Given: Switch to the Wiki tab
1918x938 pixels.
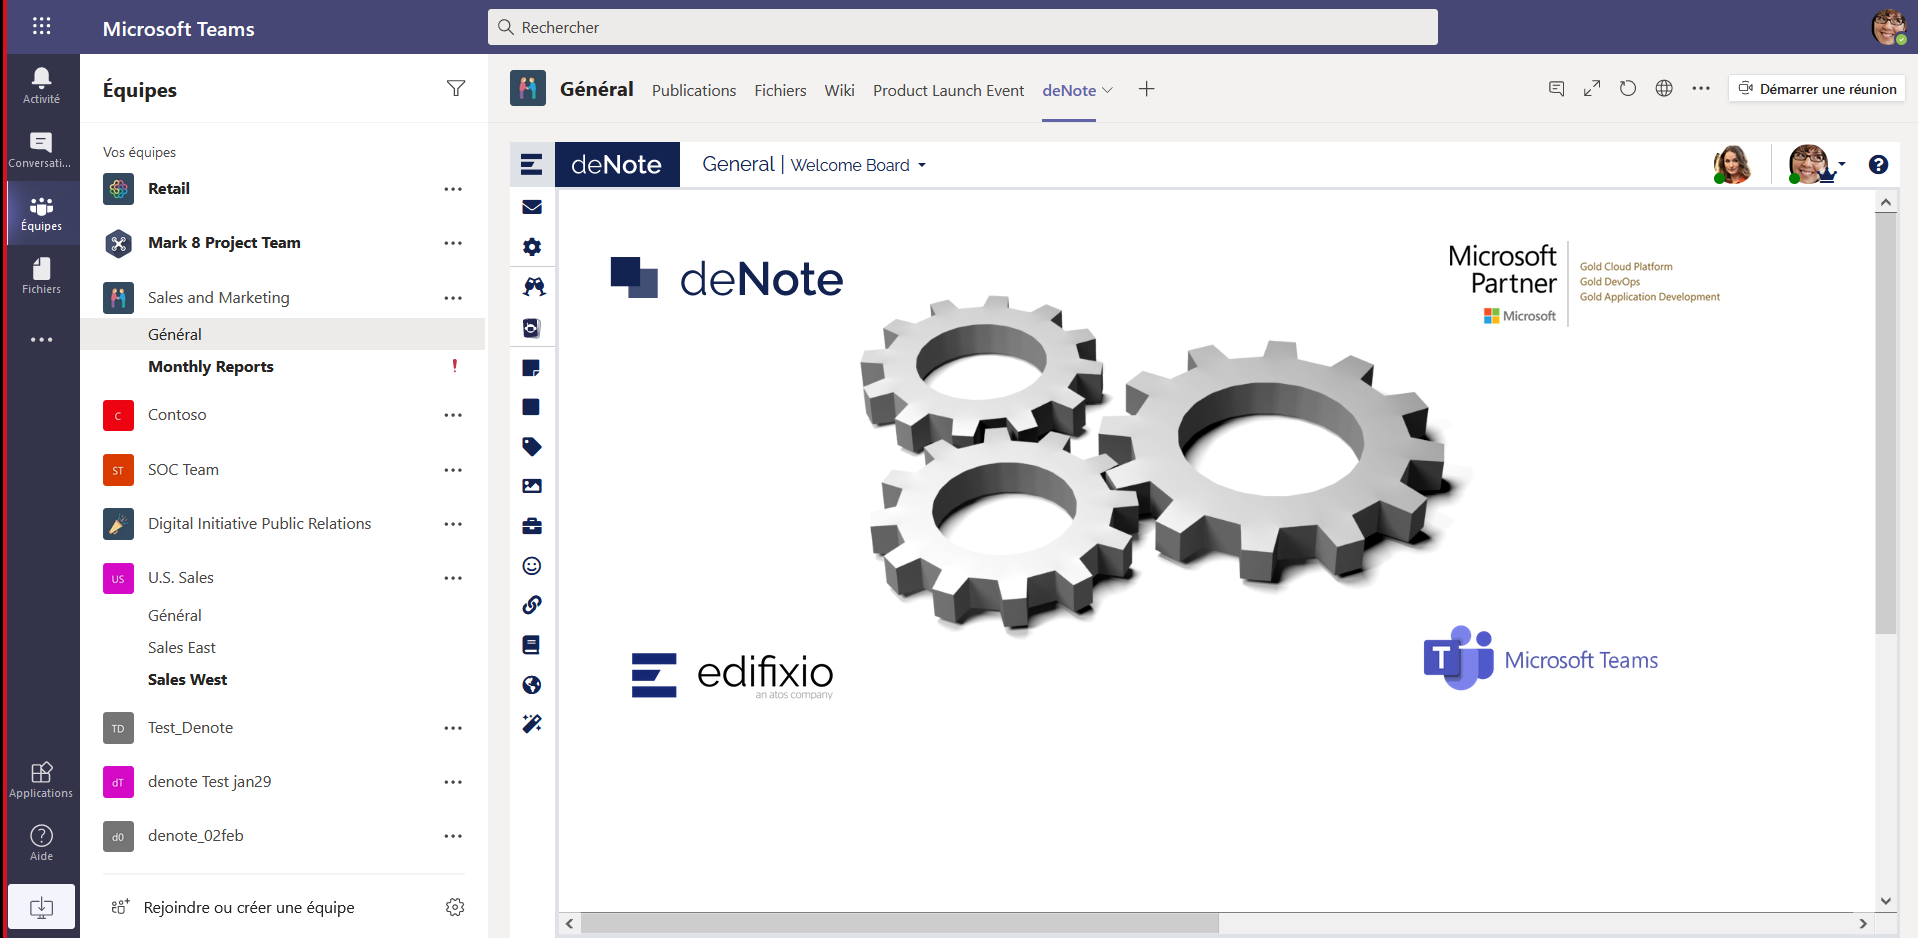Looking at the screenshot, I should tap(839, 90).
